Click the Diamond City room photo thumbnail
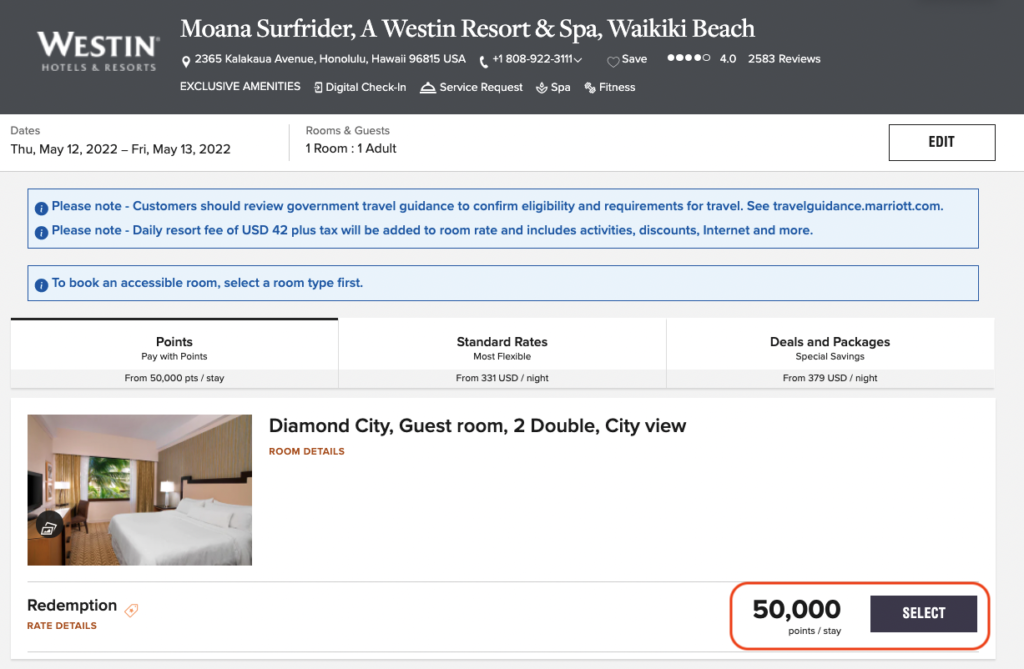 coord(140,490)
